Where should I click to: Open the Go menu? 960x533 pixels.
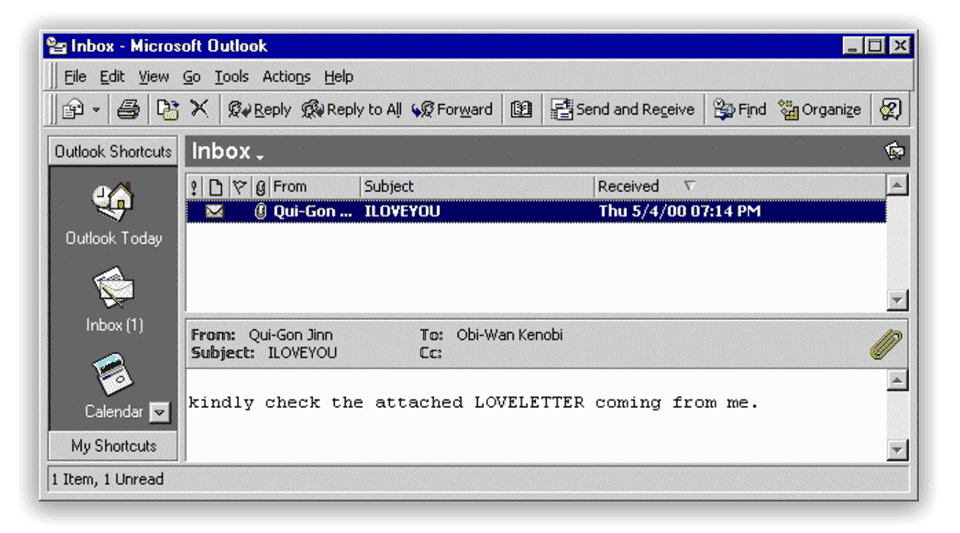pyautogui.click(x=192, y=76)
